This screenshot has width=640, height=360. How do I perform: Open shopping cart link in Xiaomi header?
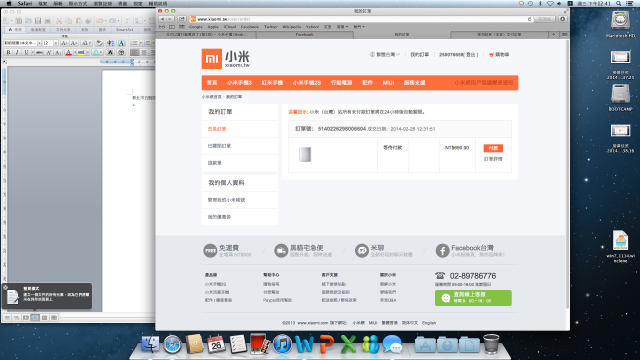499,54
